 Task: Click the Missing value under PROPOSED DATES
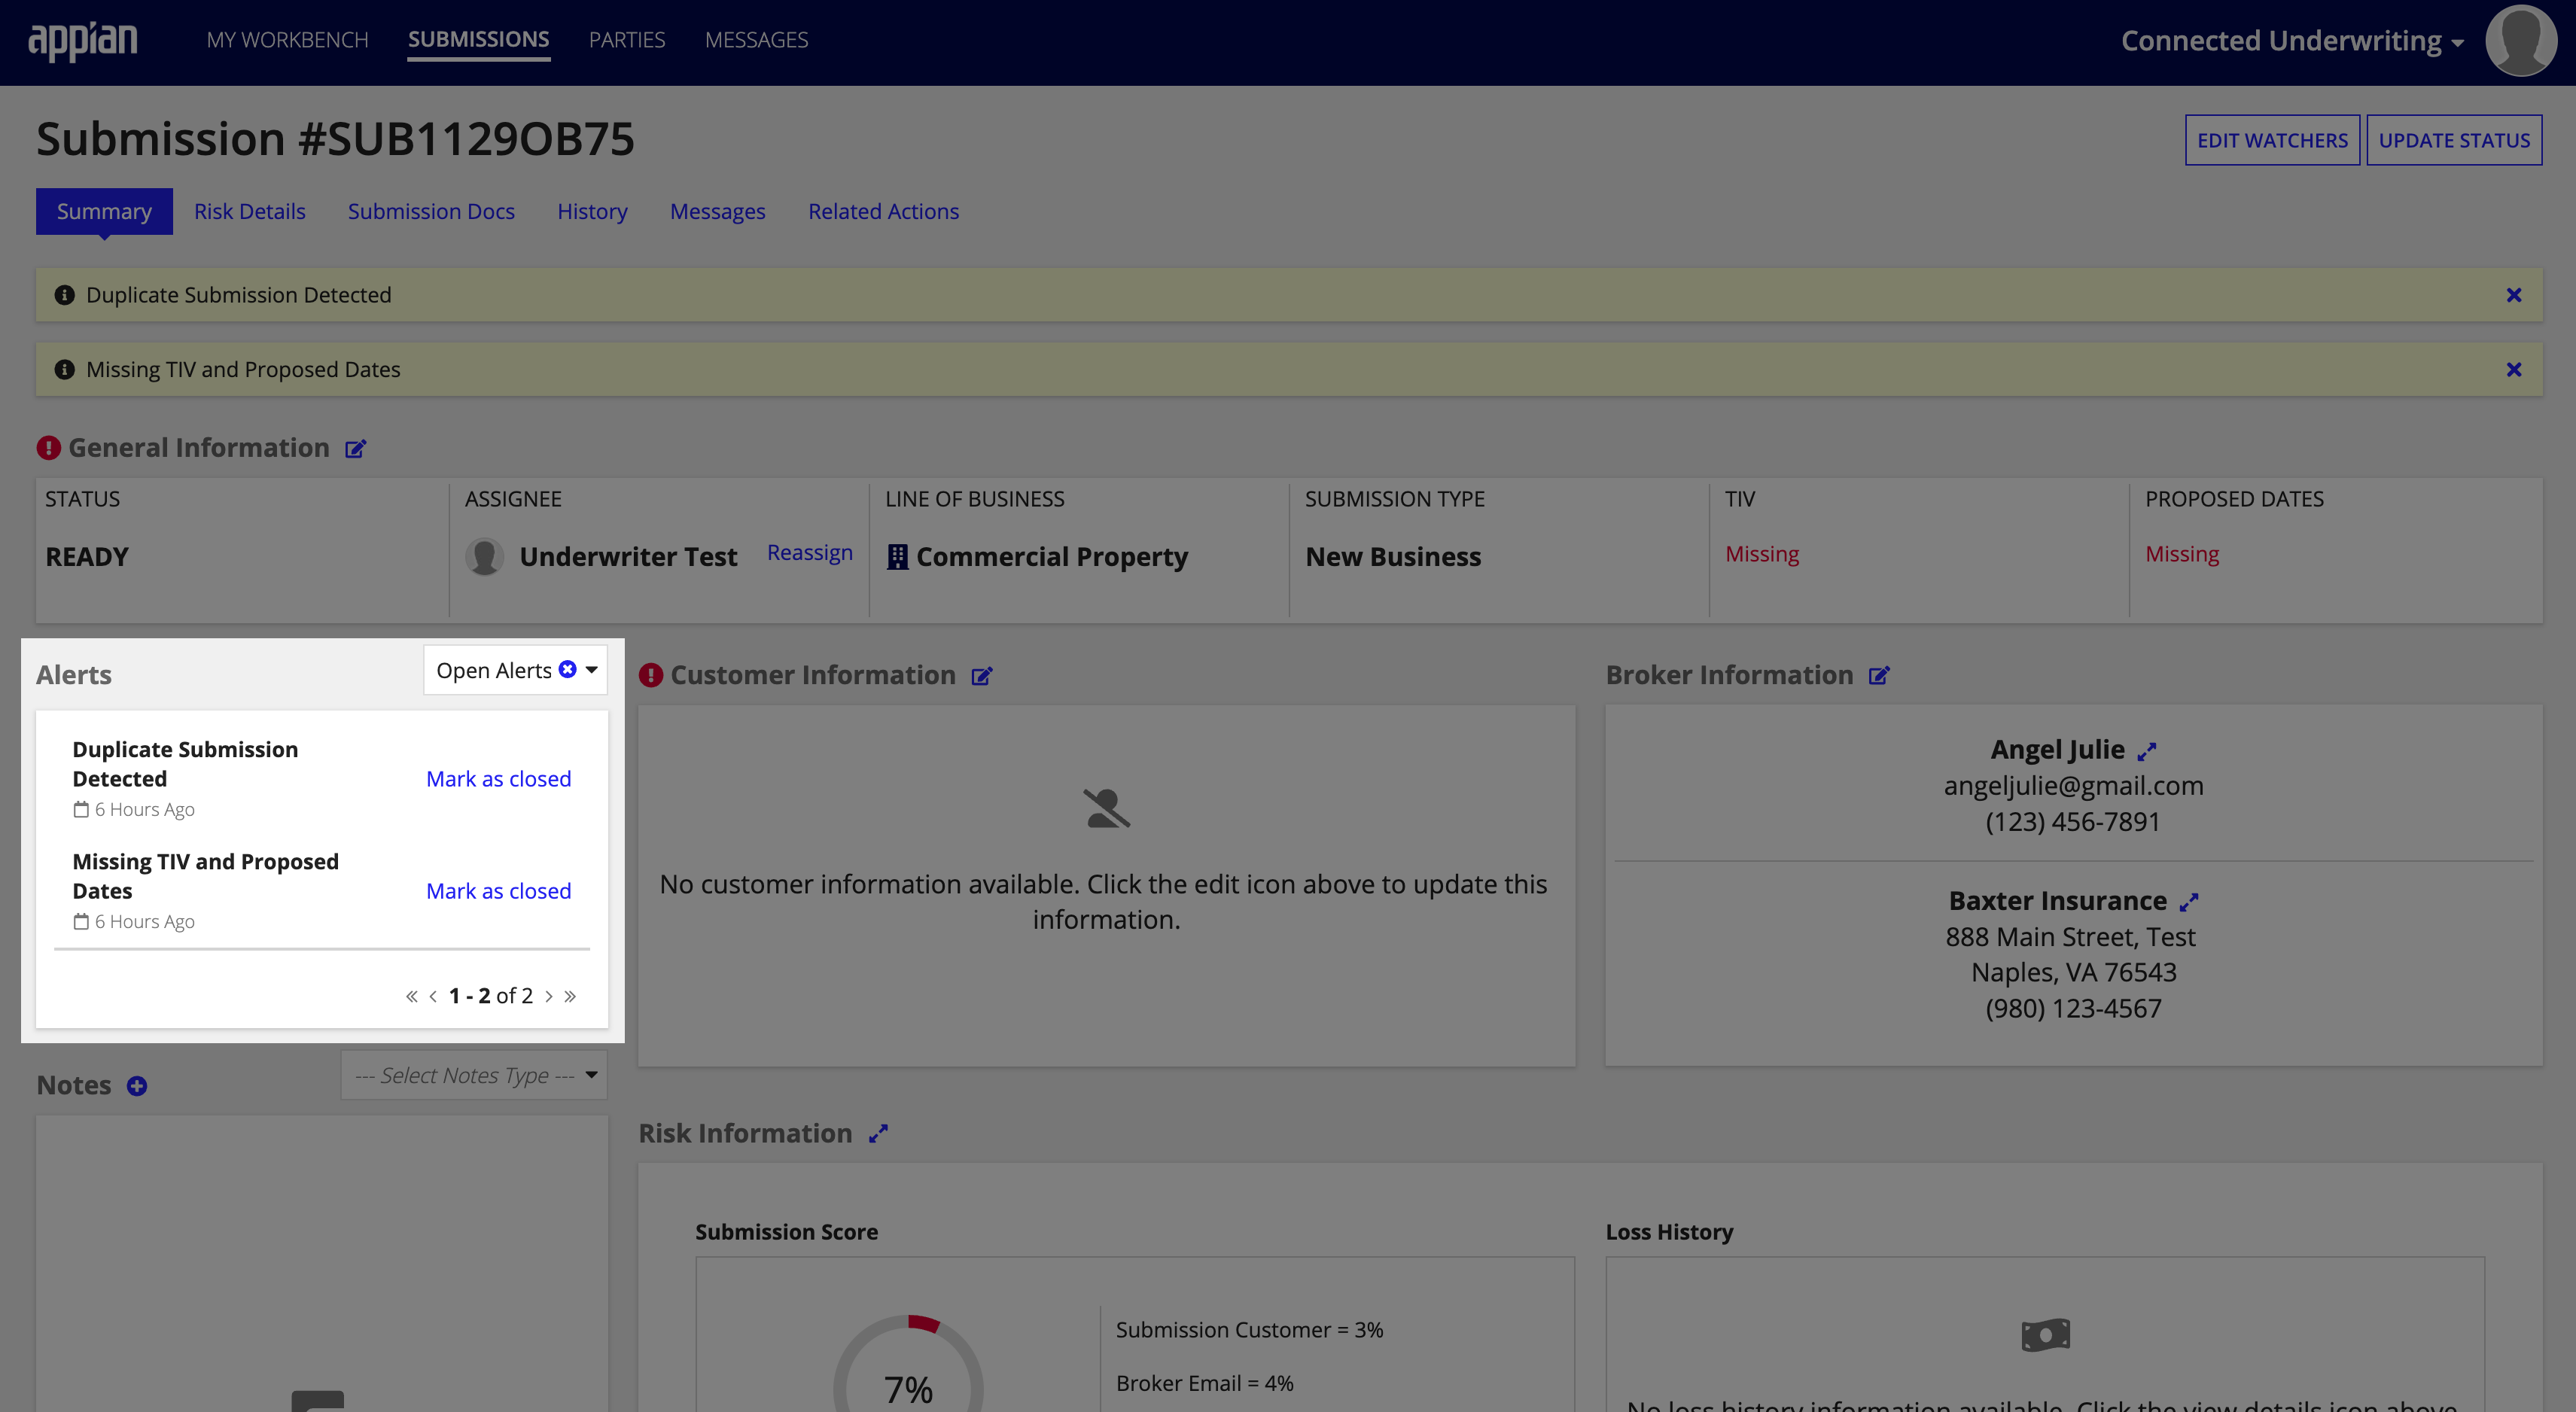click(x=2182, y=554)
